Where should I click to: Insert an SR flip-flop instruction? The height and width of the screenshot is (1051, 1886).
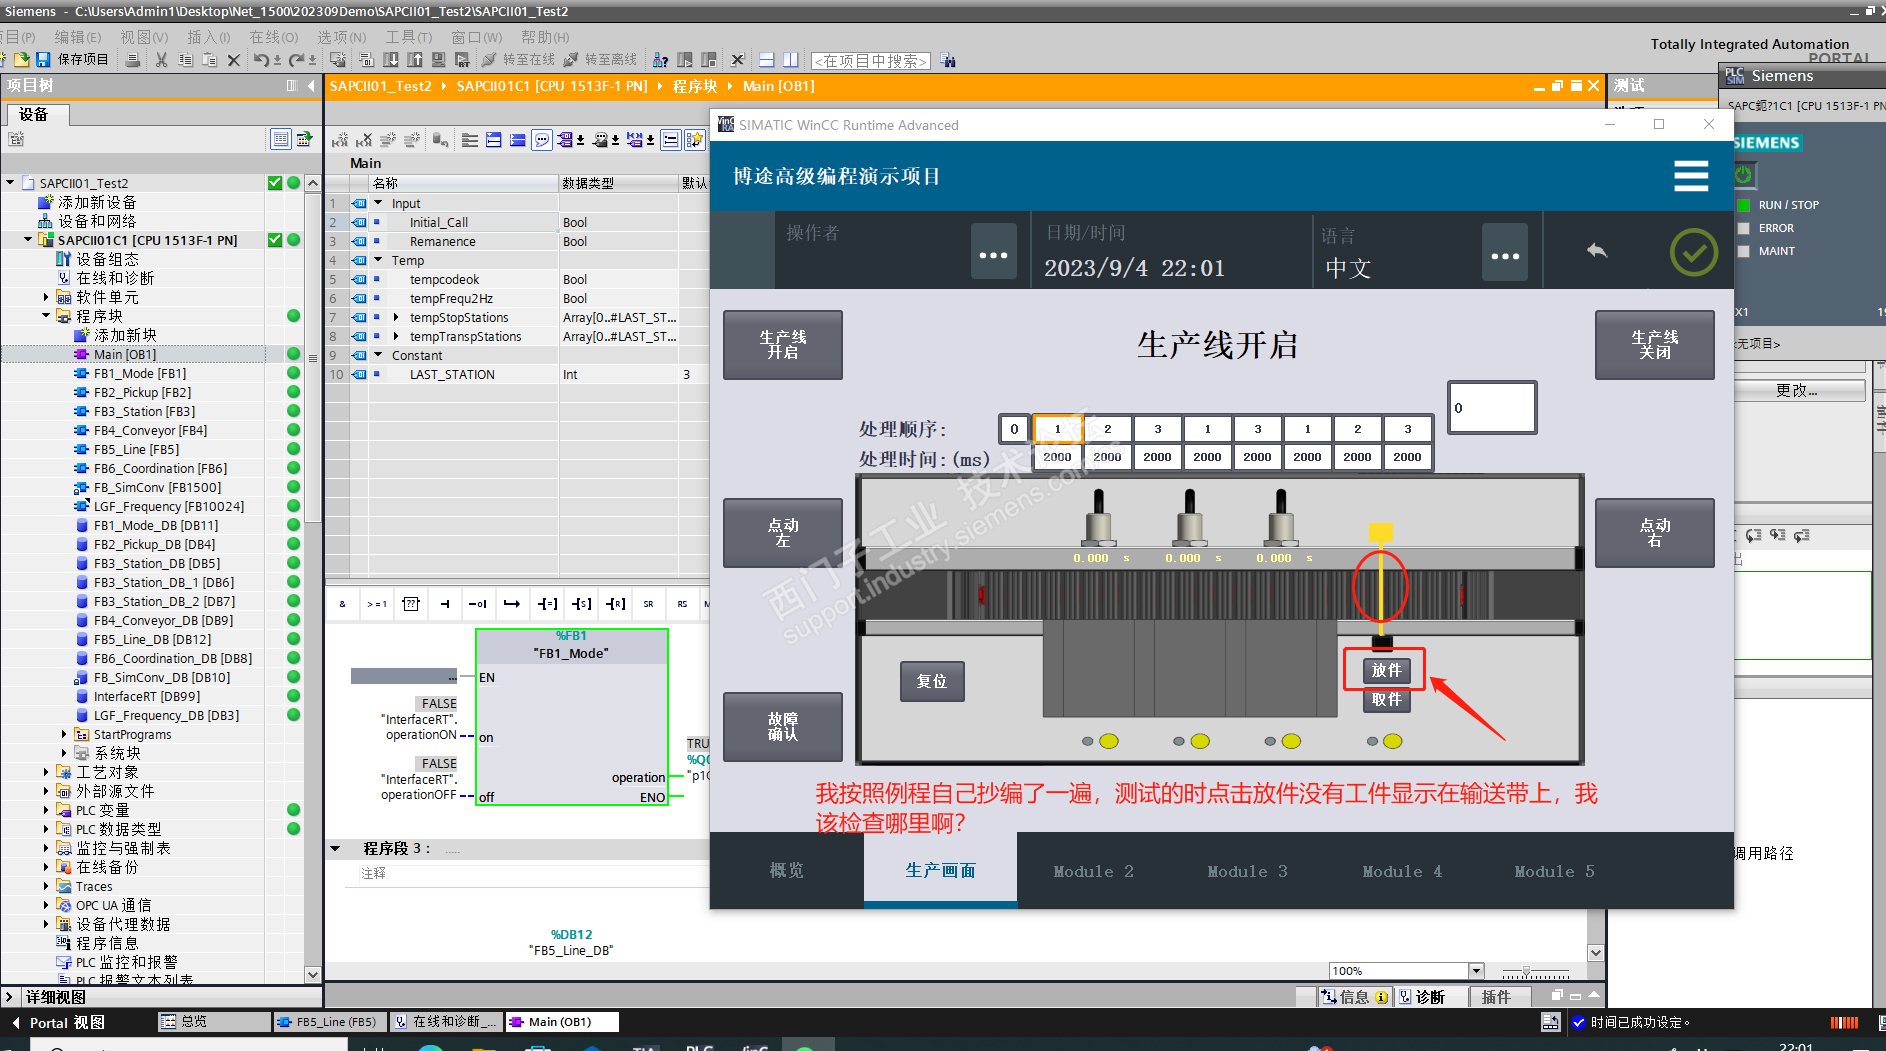coord(649,604)
